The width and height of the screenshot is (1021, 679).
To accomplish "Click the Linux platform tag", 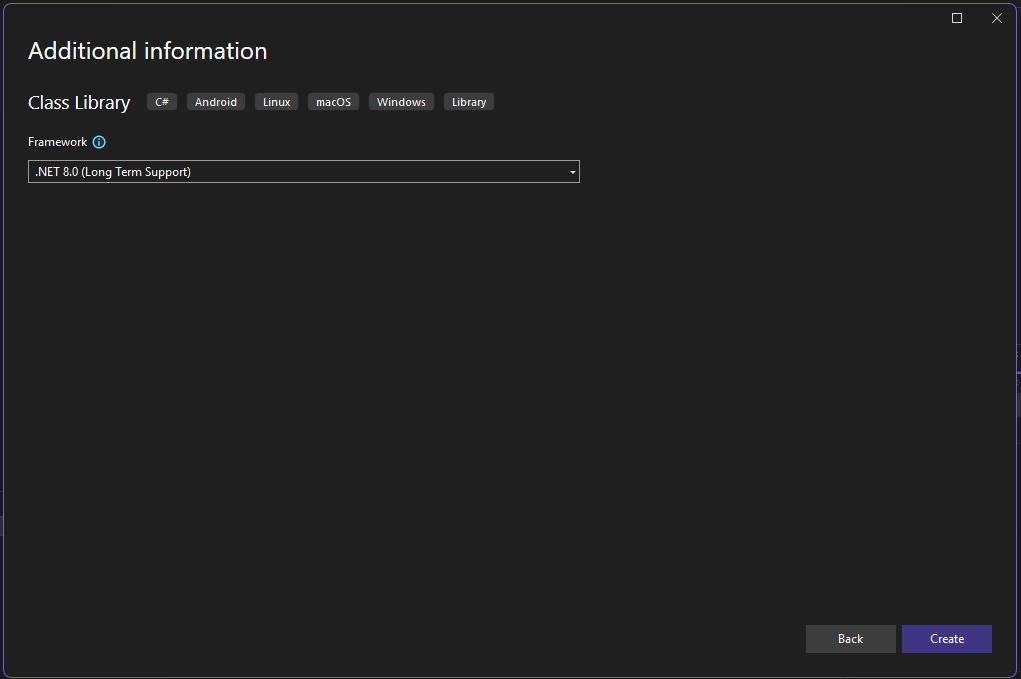I will point(276,102).
